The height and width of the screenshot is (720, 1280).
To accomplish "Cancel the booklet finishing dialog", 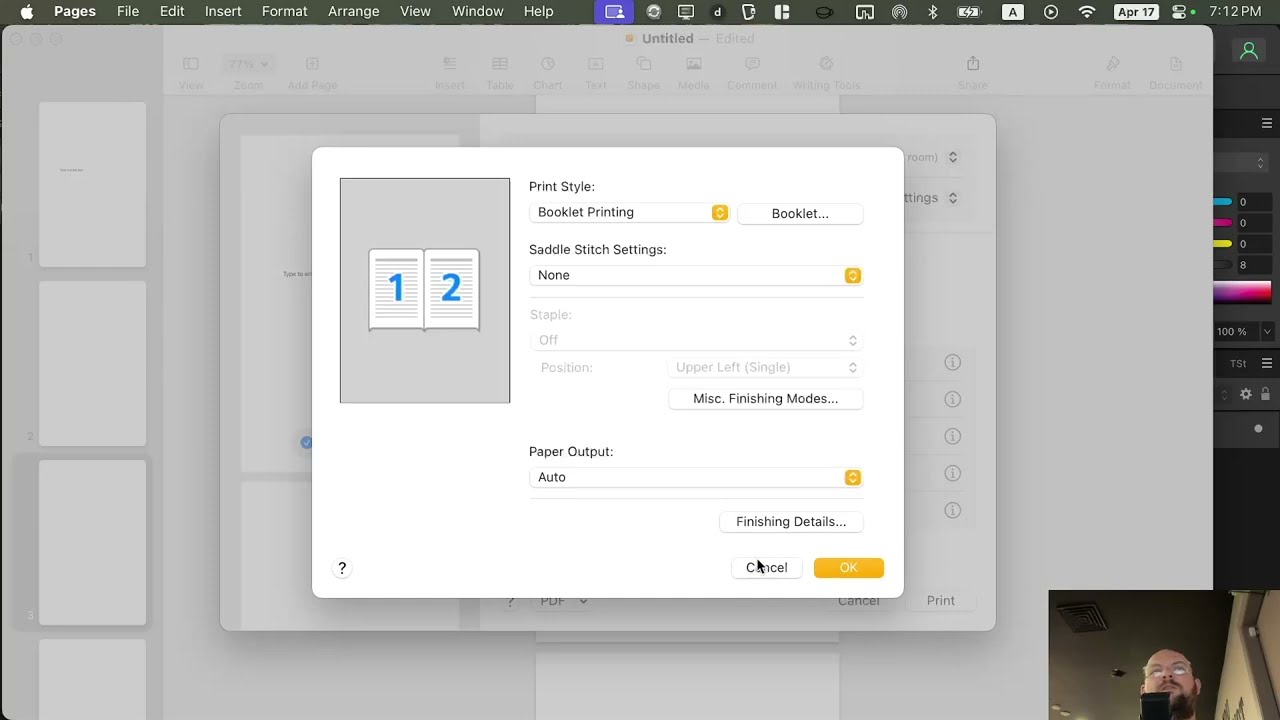I will tap(766, 567).
